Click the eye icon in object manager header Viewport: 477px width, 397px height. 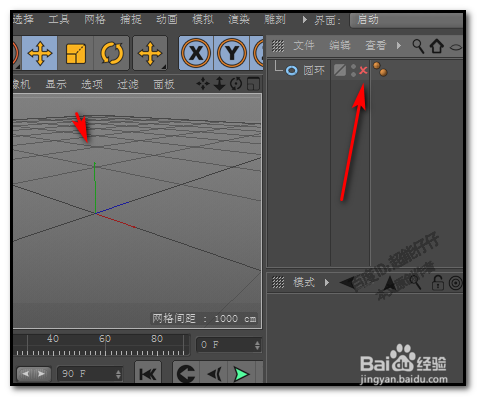[456, 47]
